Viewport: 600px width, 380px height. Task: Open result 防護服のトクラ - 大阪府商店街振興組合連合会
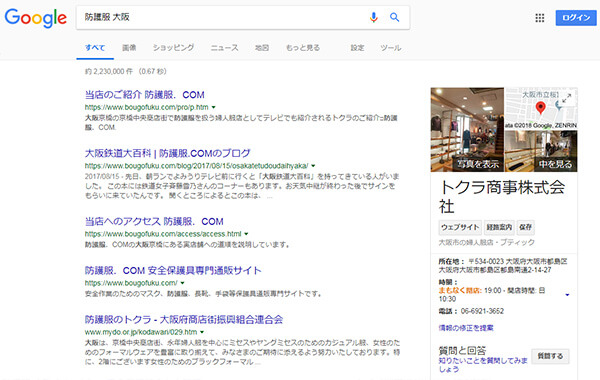click(x=184, y=319)
